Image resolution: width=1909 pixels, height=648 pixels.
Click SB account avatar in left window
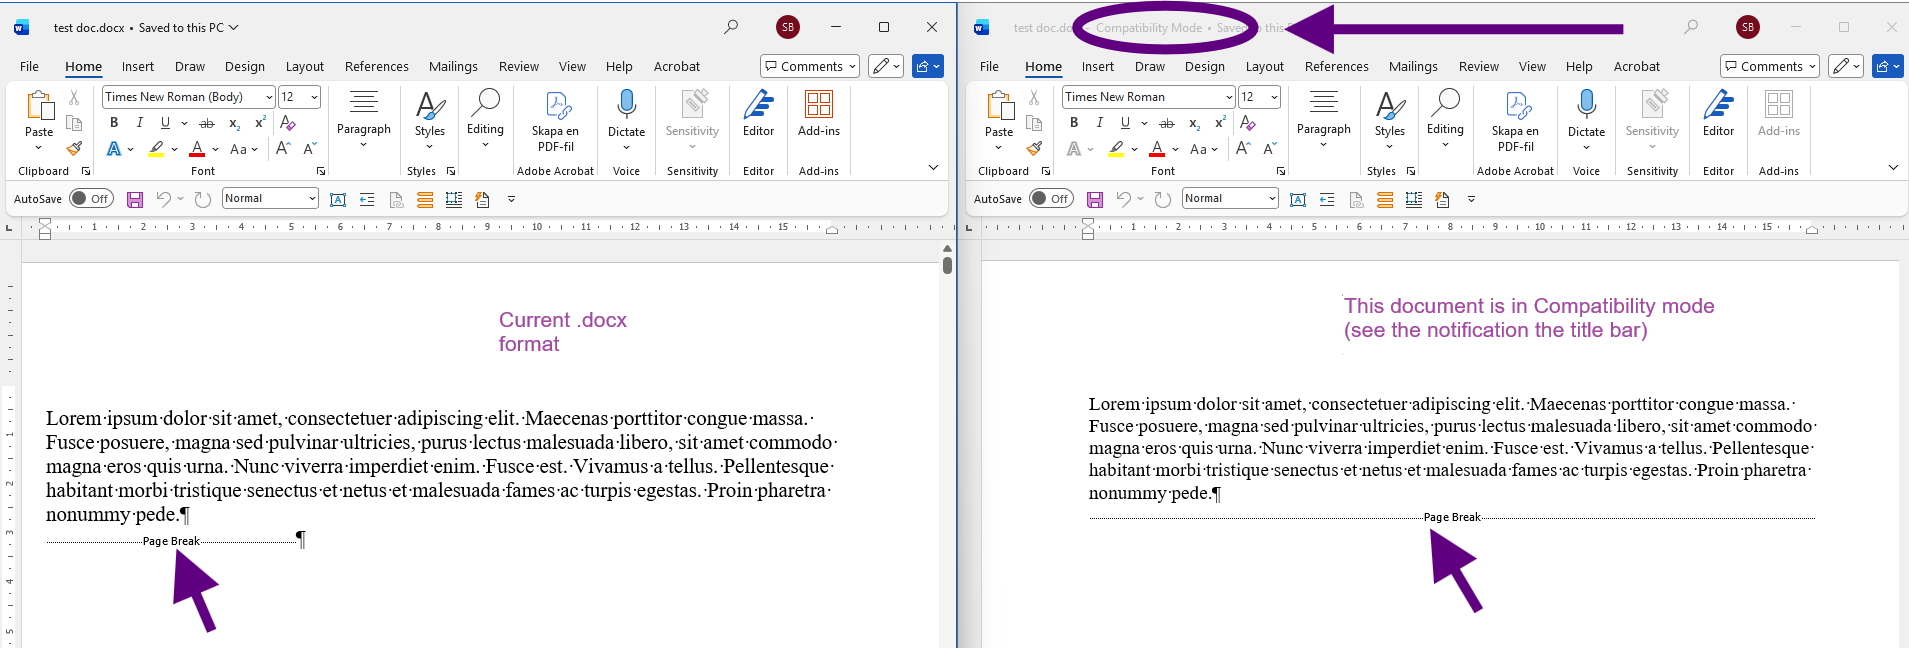[x=788, y=27]
